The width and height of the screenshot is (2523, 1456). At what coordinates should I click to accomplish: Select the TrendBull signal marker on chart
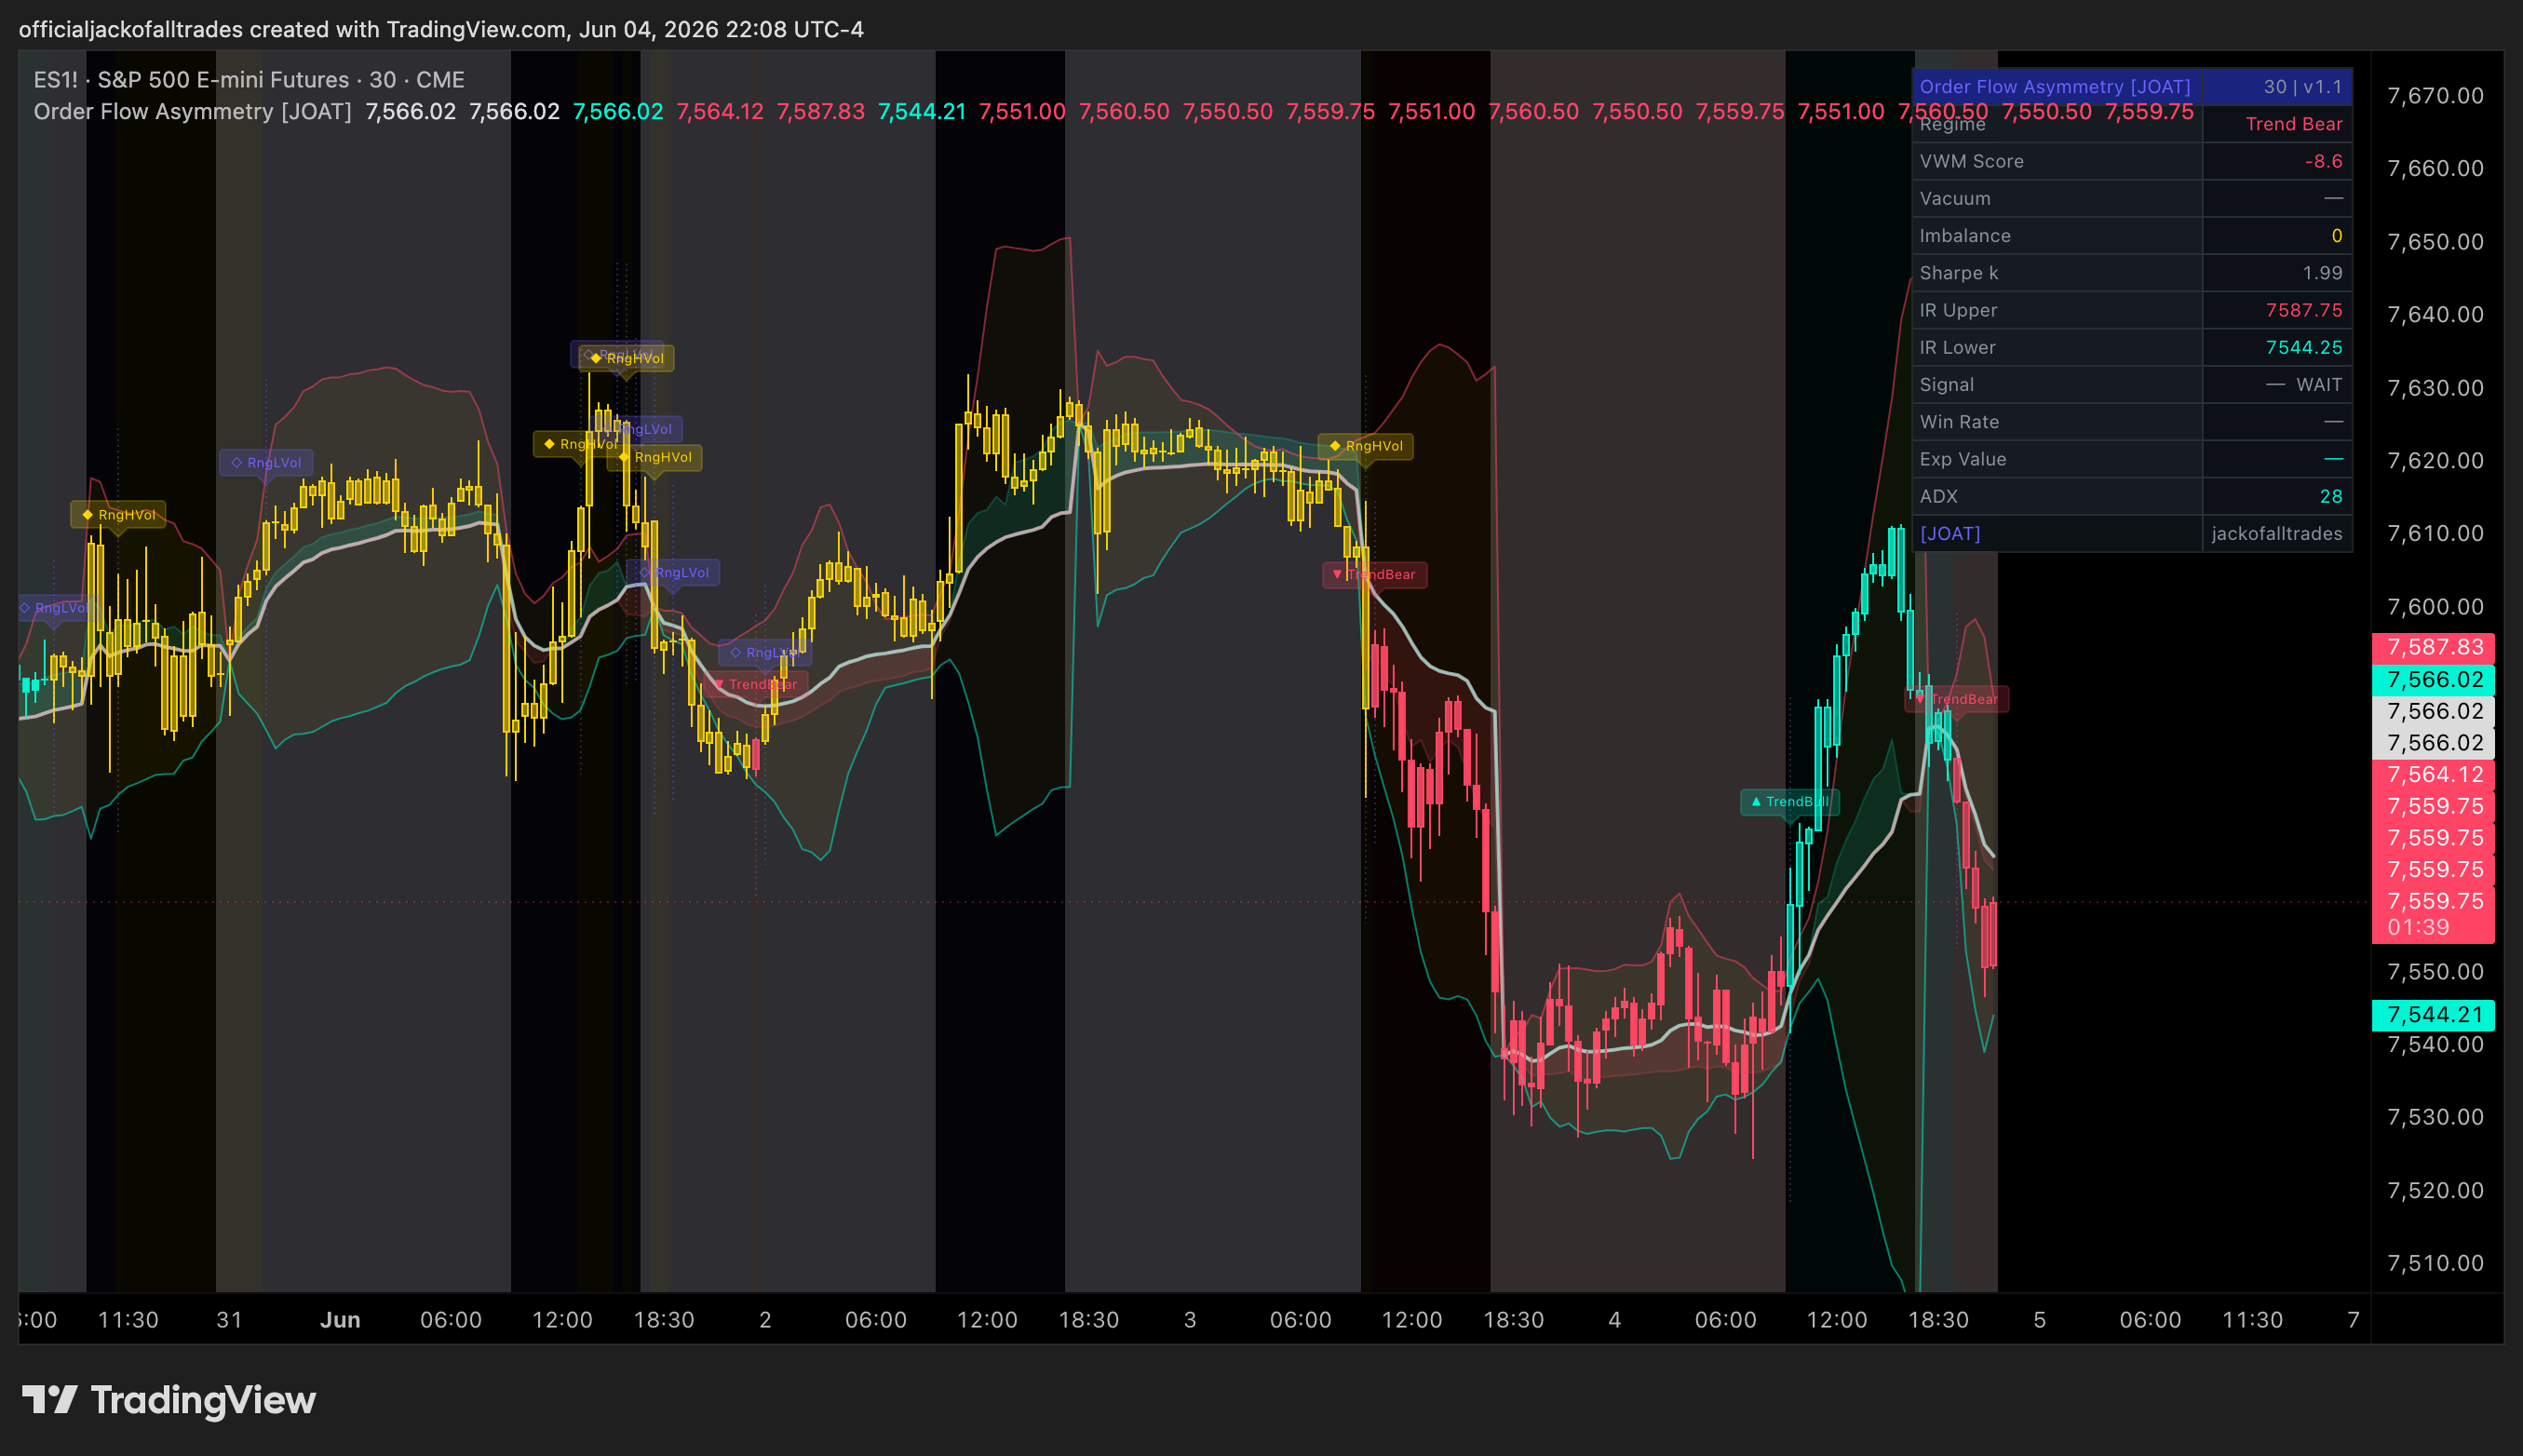point(1789,802)
